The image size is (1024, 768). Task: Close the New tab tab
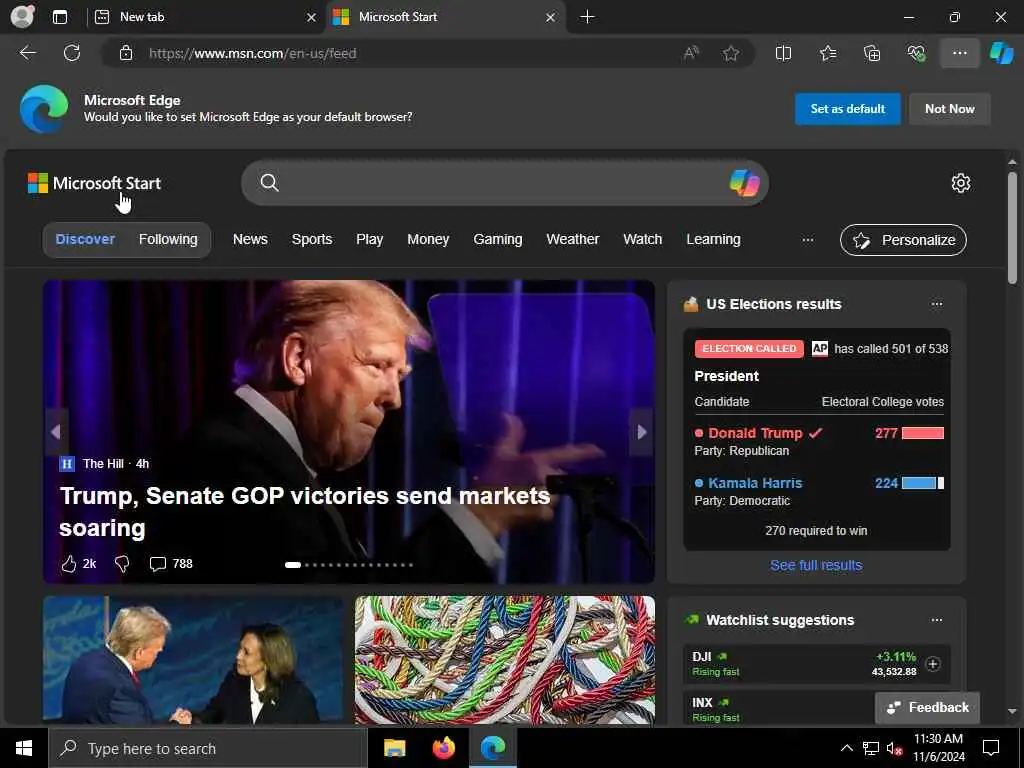pos(312,18)
